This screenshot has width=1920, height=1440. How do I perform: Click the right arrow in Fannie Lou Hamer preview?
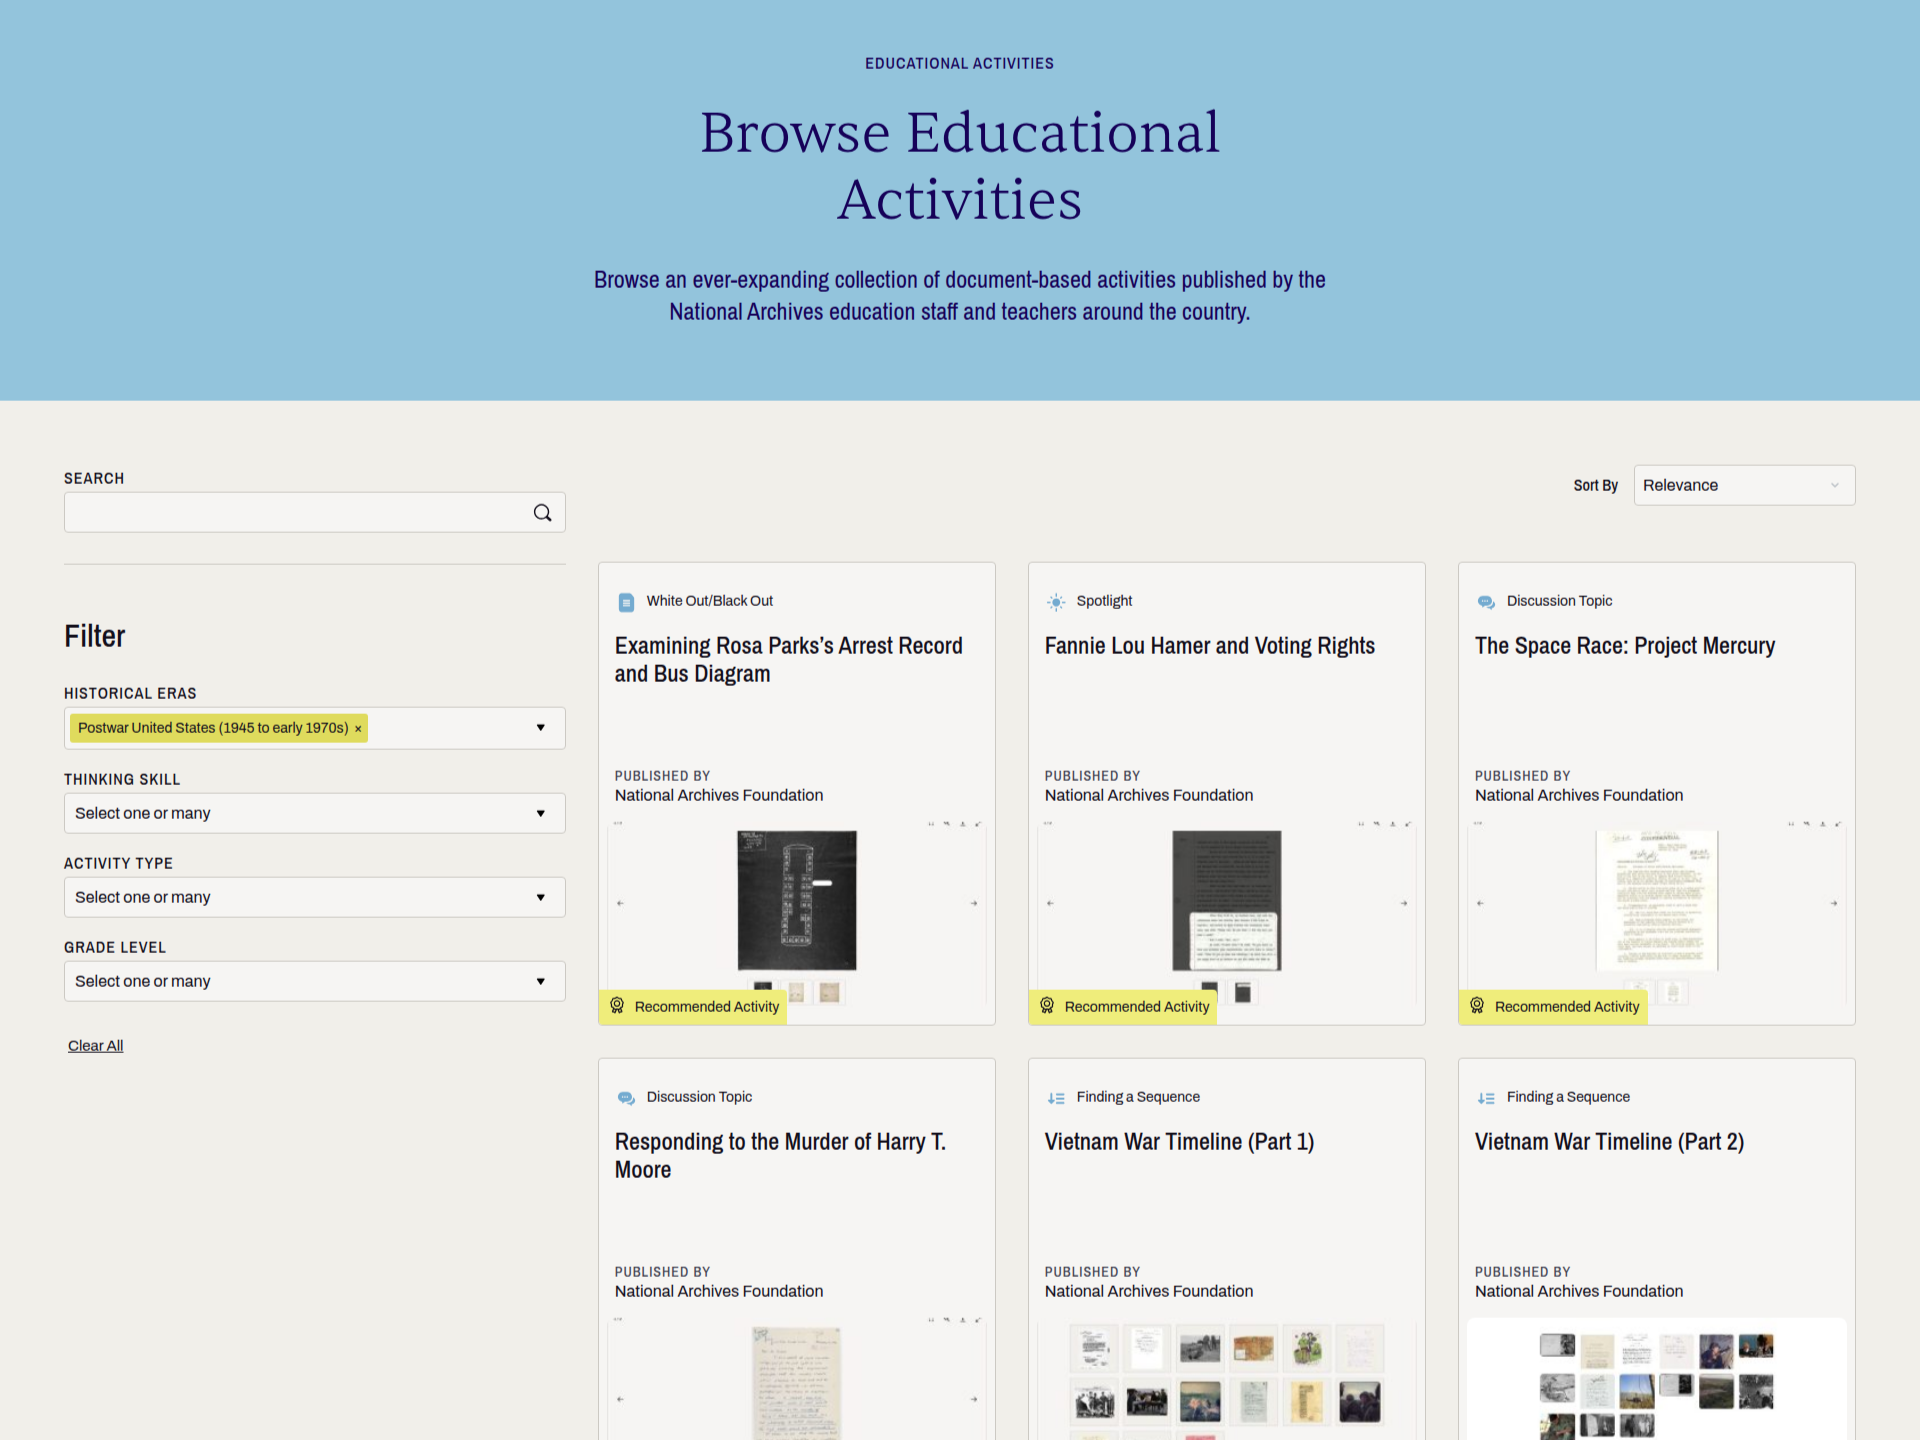click(1404, 903)
